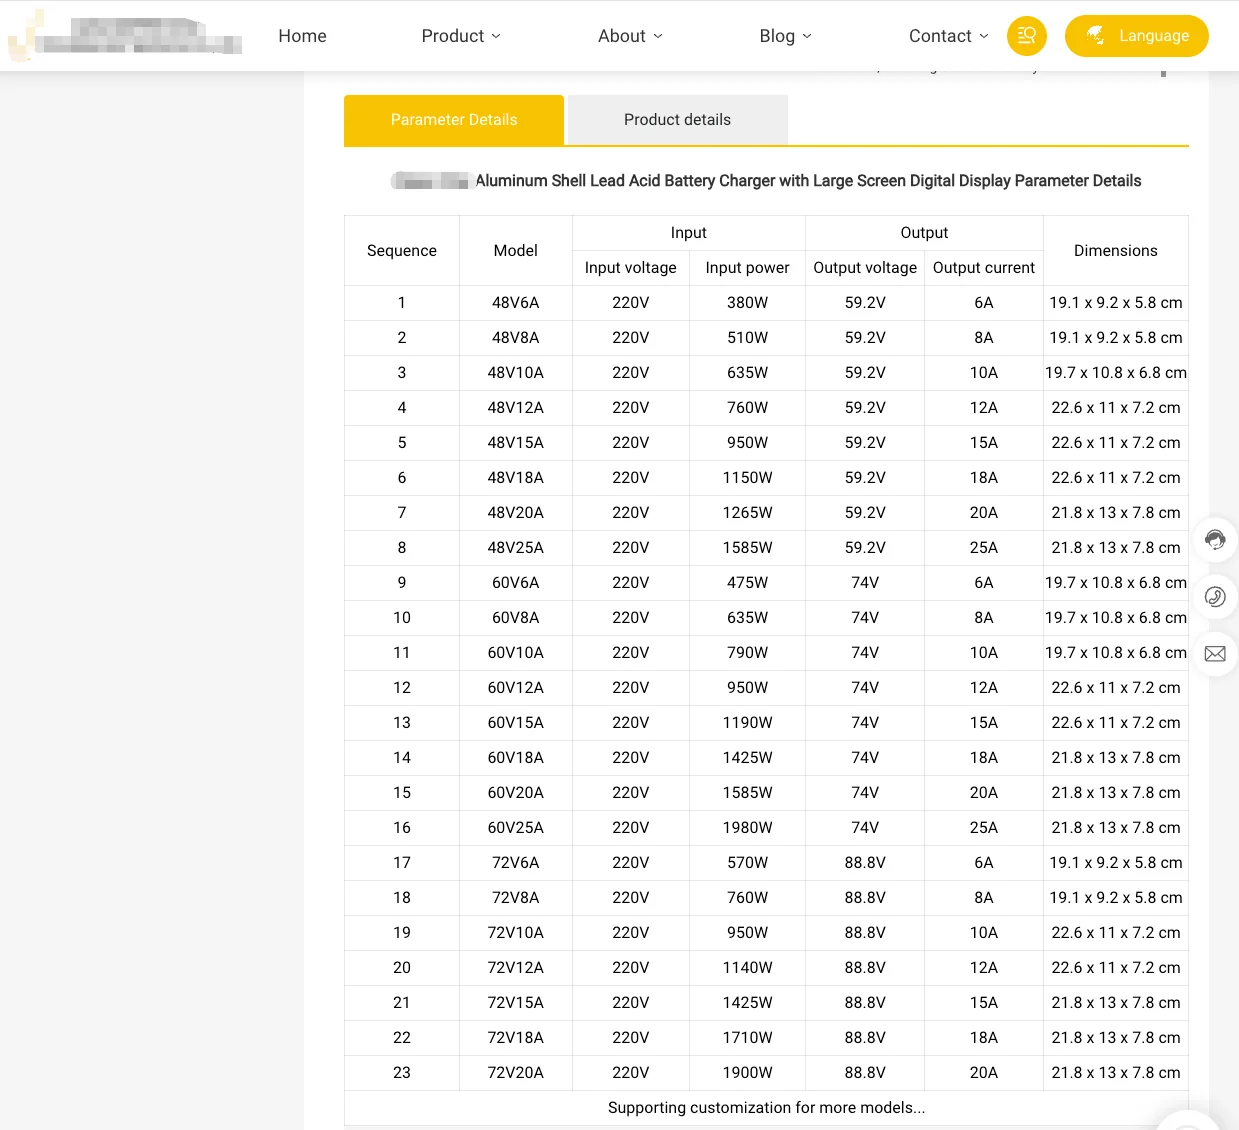Click the 790W input power value

pyautogui.click(x=747, y=653)
